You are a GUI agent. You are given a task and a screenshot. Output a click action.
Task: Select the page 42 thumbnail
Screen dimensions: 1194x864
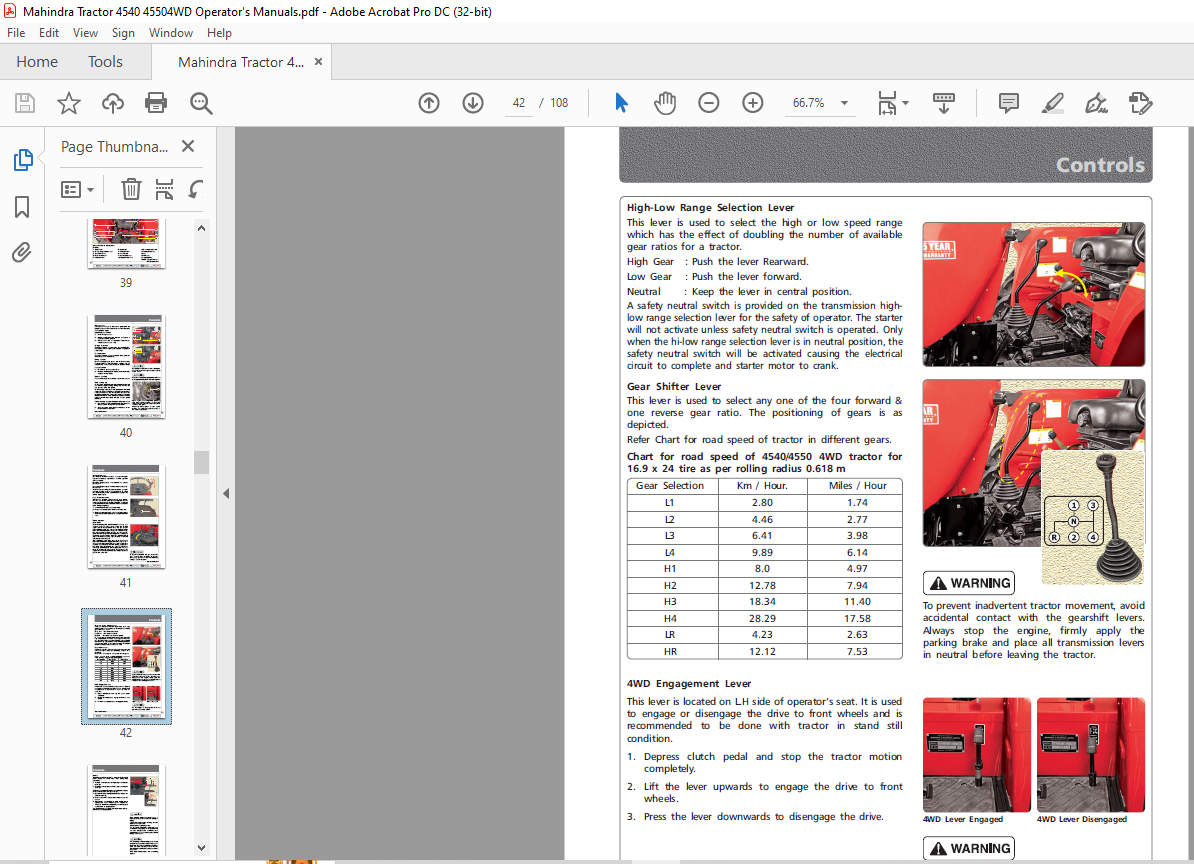click(126, 666)
